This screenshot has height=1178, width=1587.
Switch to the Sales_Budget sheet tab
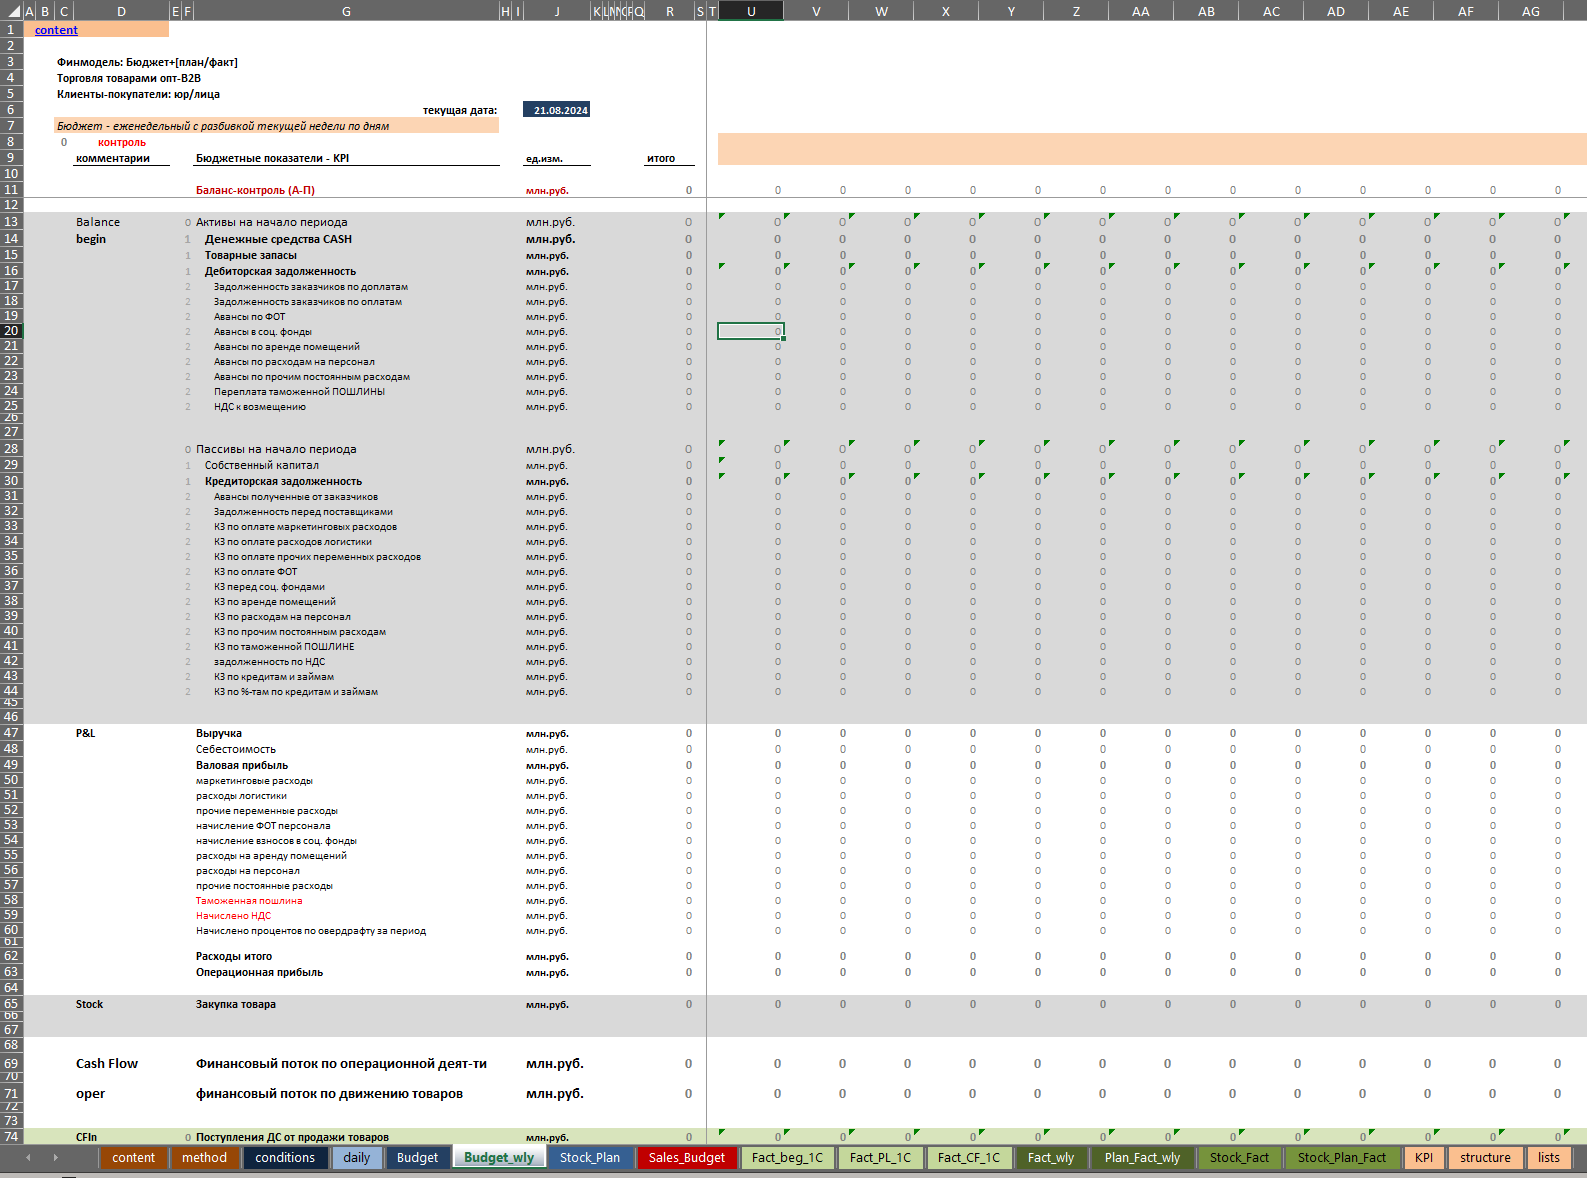tap(686, 1157)
